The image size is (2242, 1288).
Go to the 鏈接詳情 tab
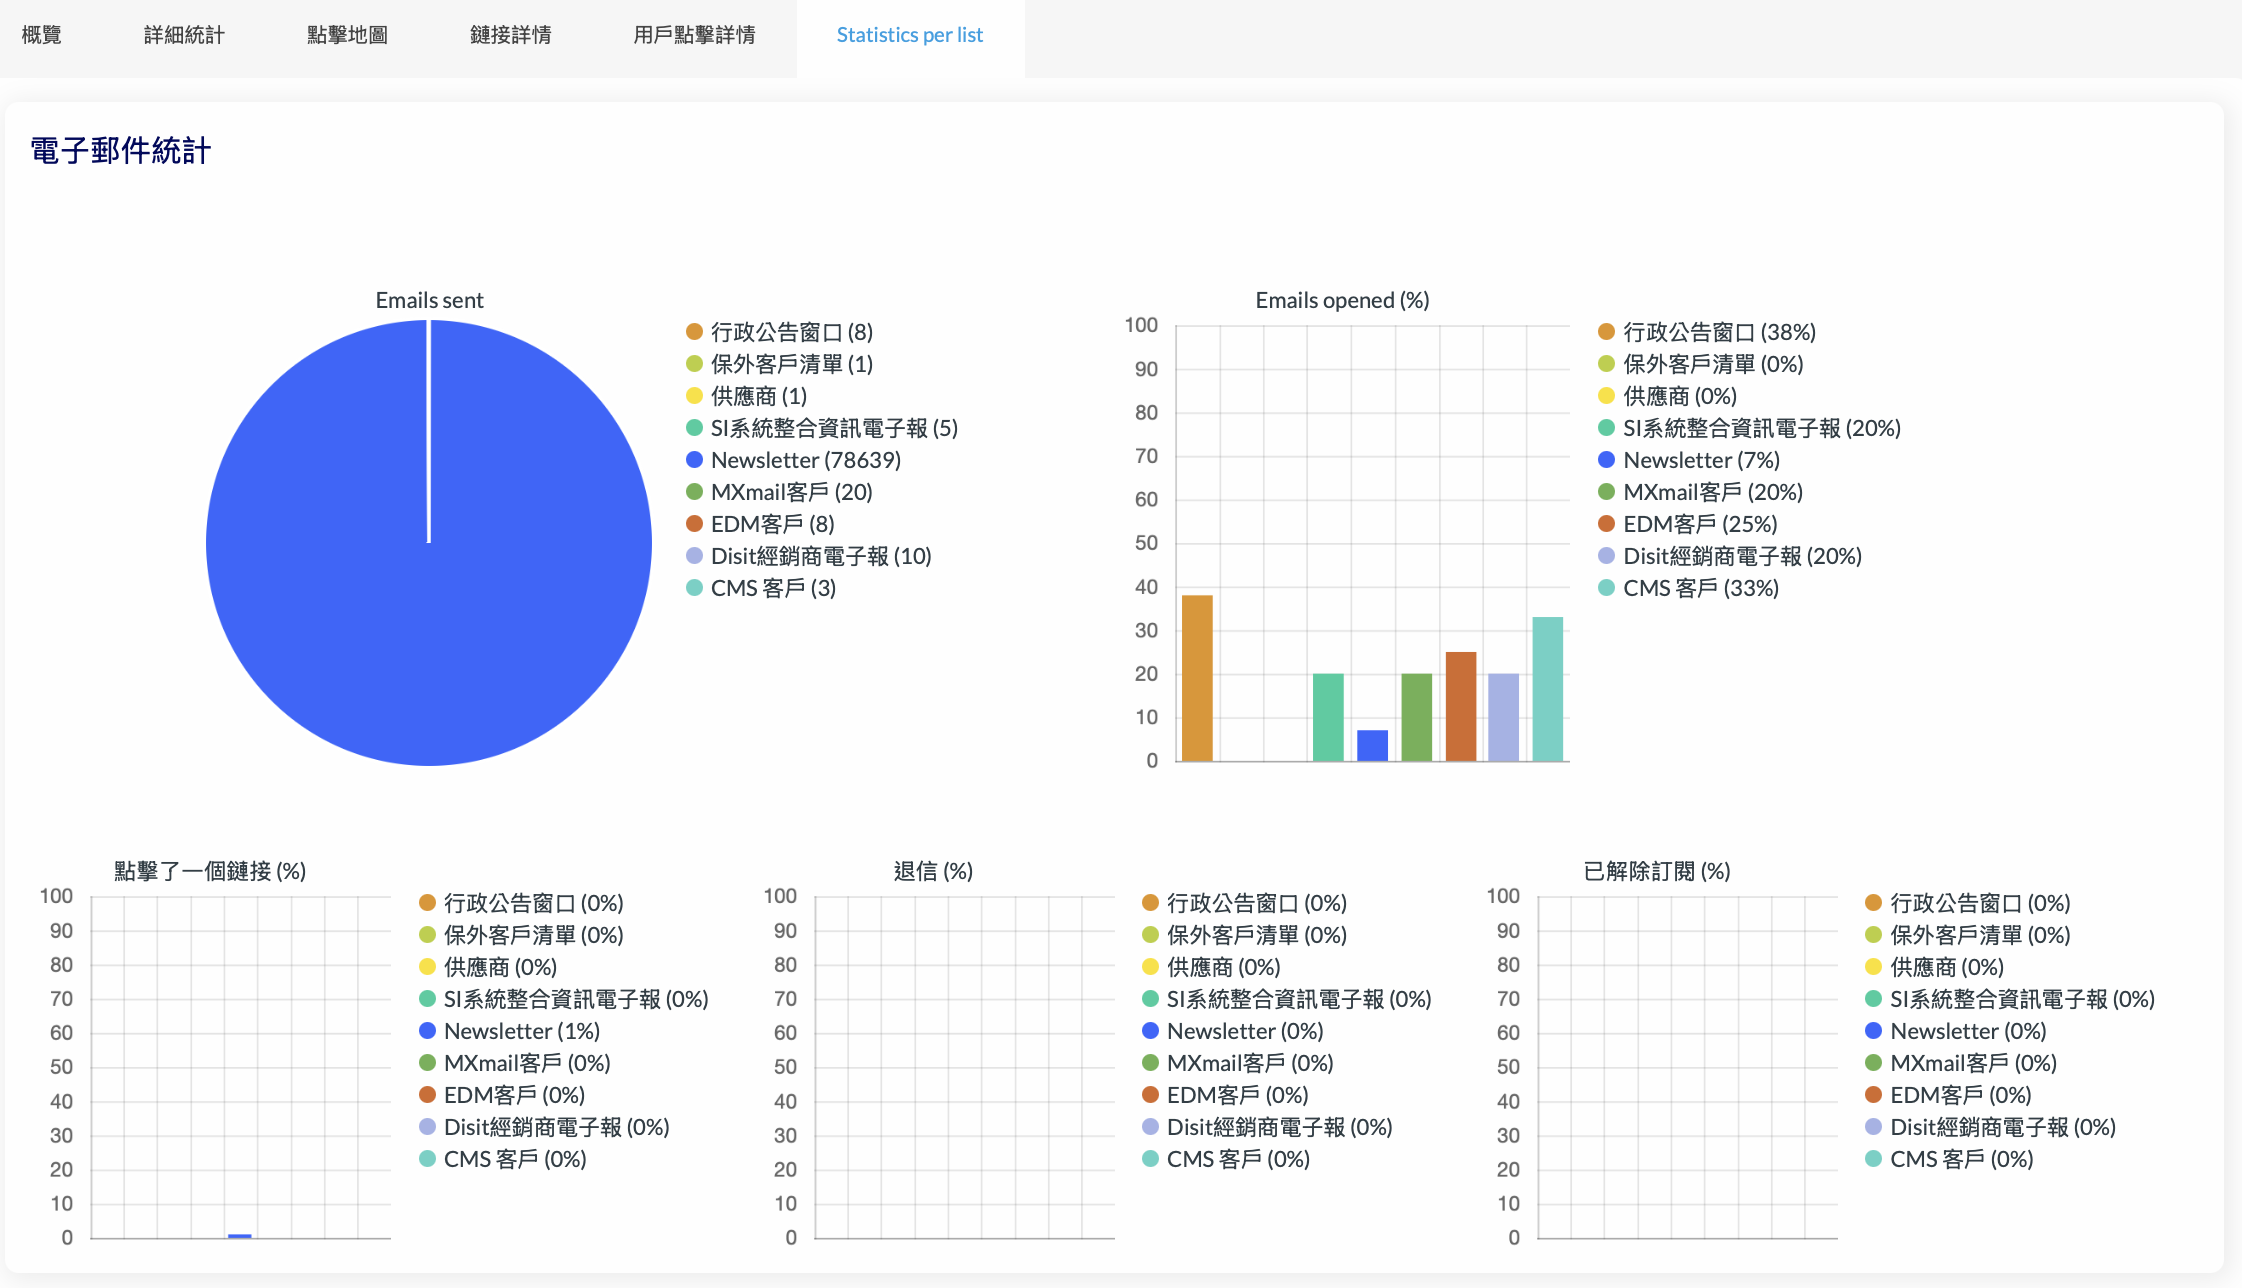pyautogui.click(x=510, y=36)
